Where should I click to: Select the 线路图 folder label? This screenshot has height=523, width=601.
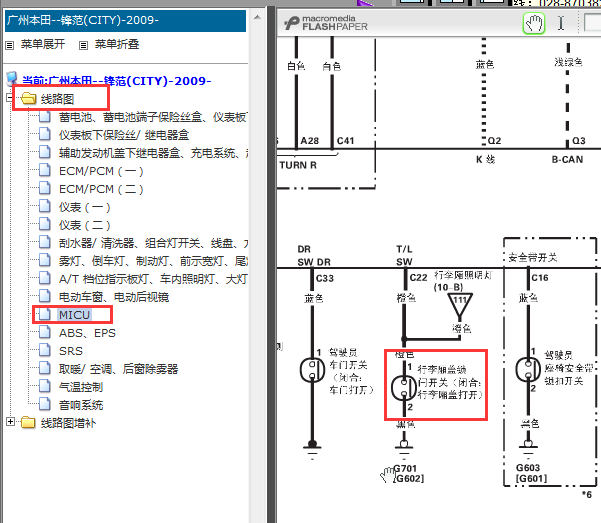[x=57, y=99]
